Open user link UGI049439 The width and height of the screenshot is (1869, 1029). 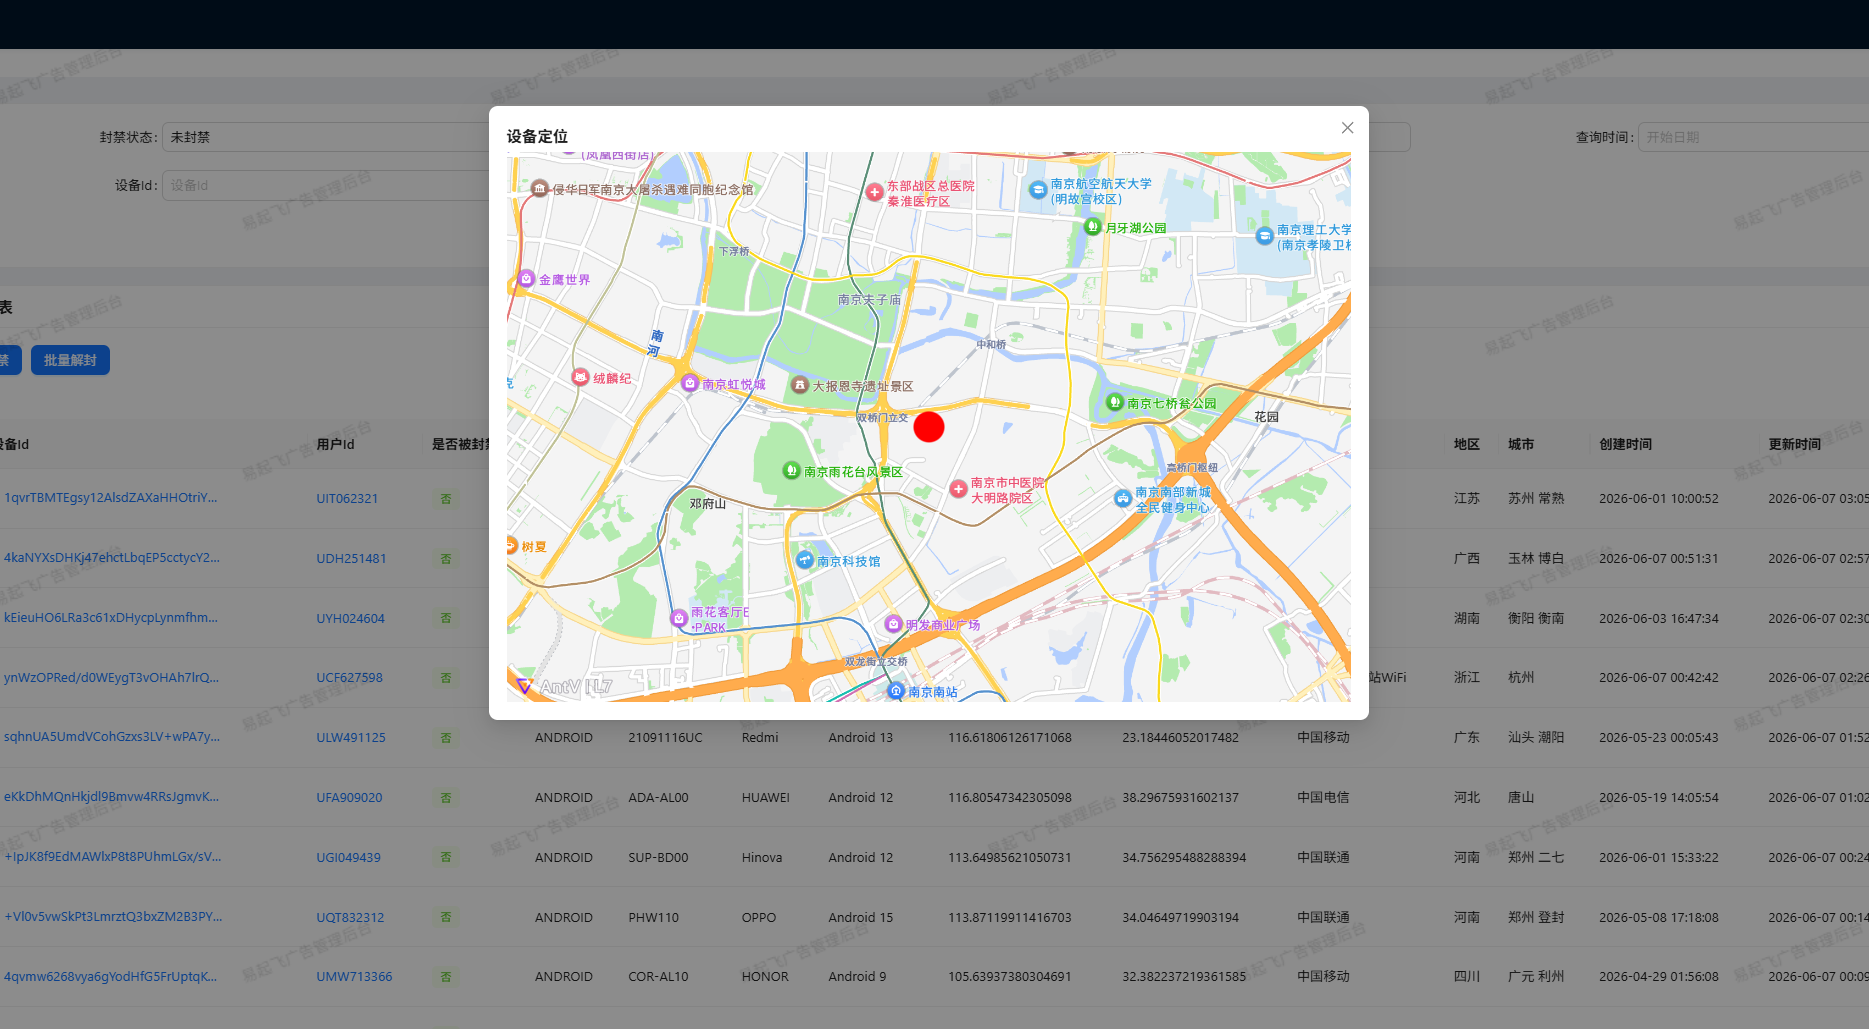[x=348, y=857]
